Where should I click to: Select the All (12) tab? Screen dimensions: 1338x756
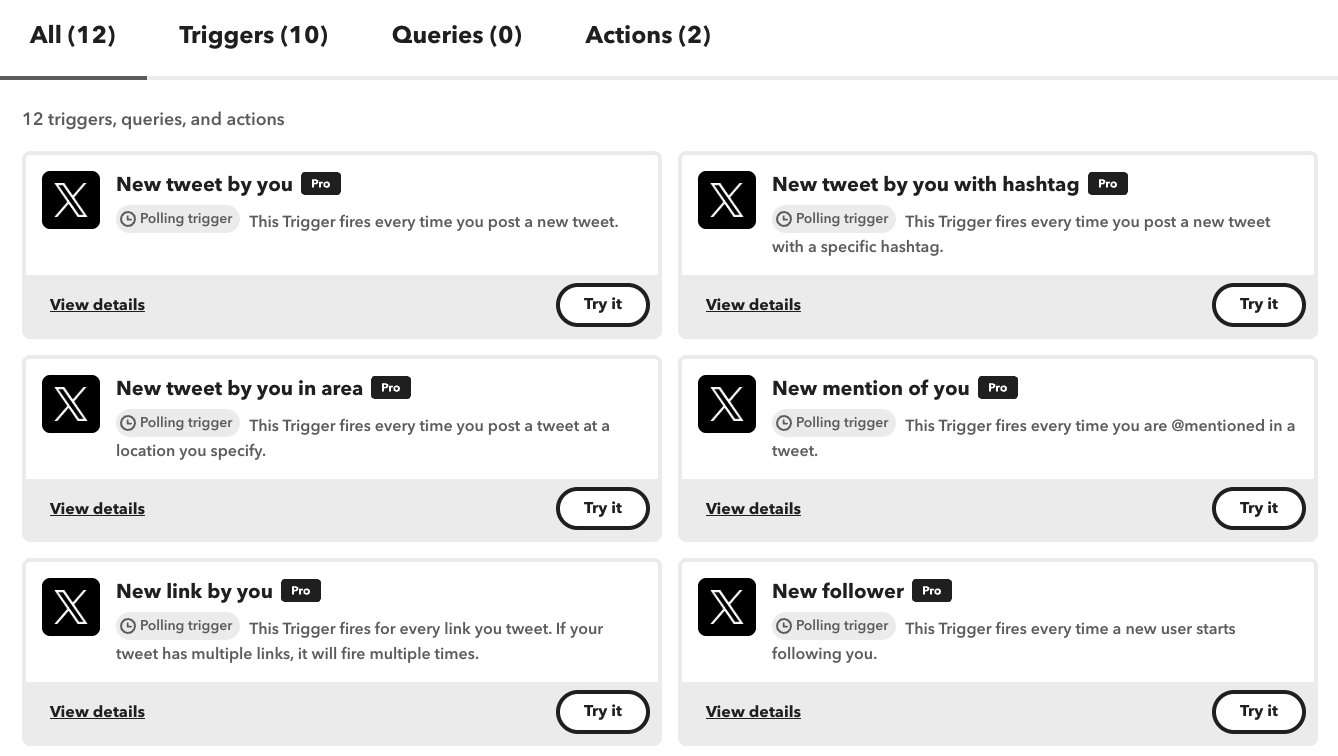coord(73,35)
